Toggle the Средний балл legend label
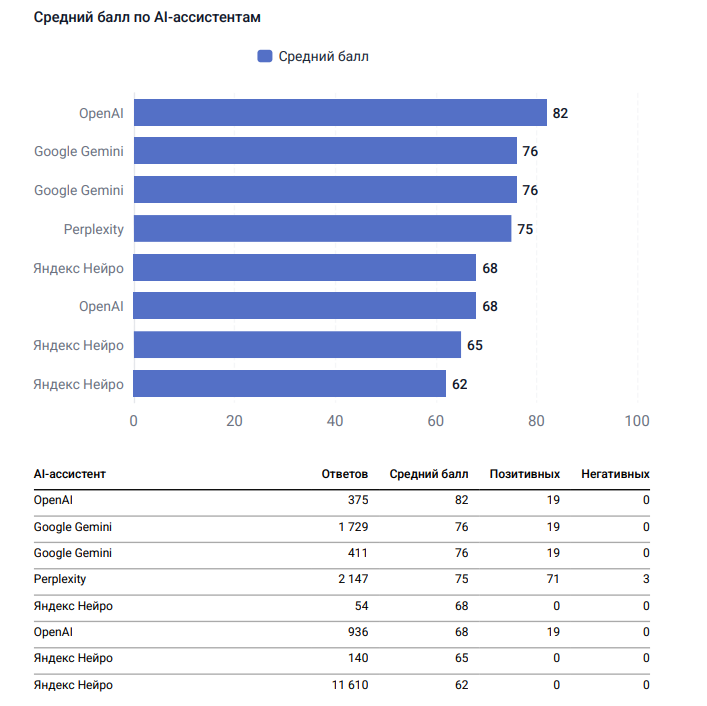This screenshot has width=707, height=706. click(323, 57)
